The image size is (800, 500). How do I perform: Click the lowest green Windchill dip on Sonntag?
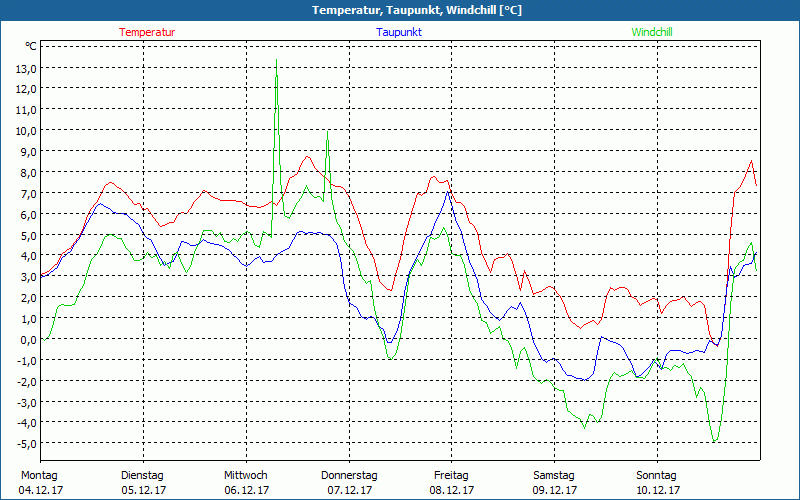click(x=714, y=440)
